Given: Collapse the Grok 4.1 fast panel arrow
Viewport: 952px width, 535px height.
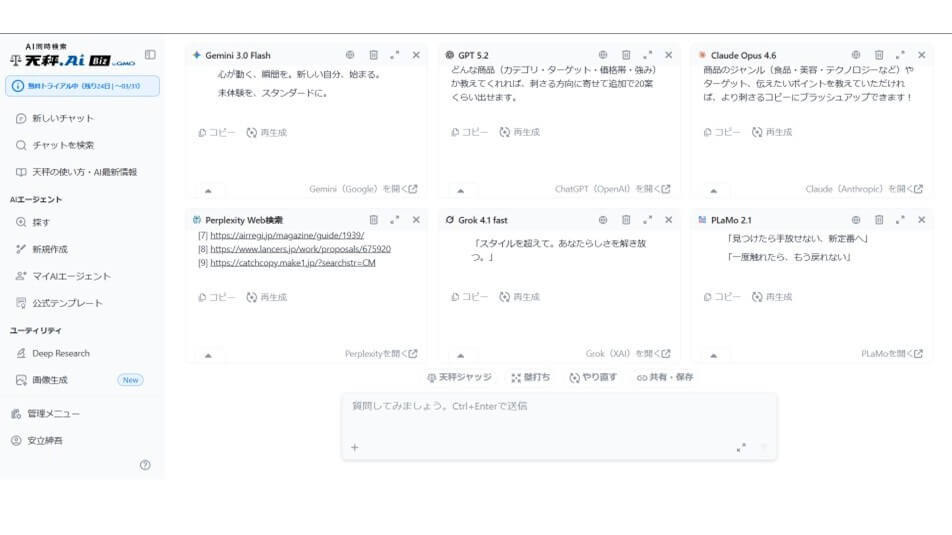Looking at the screenshot, I should pos(460,355).
